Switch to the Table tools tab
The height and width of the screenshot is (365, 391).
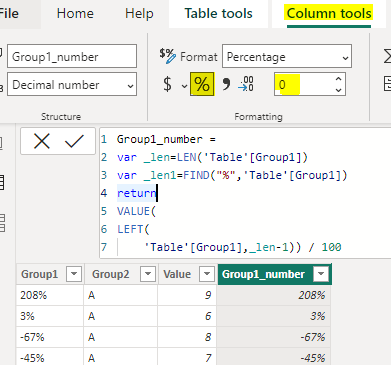[x=218, y=14]
